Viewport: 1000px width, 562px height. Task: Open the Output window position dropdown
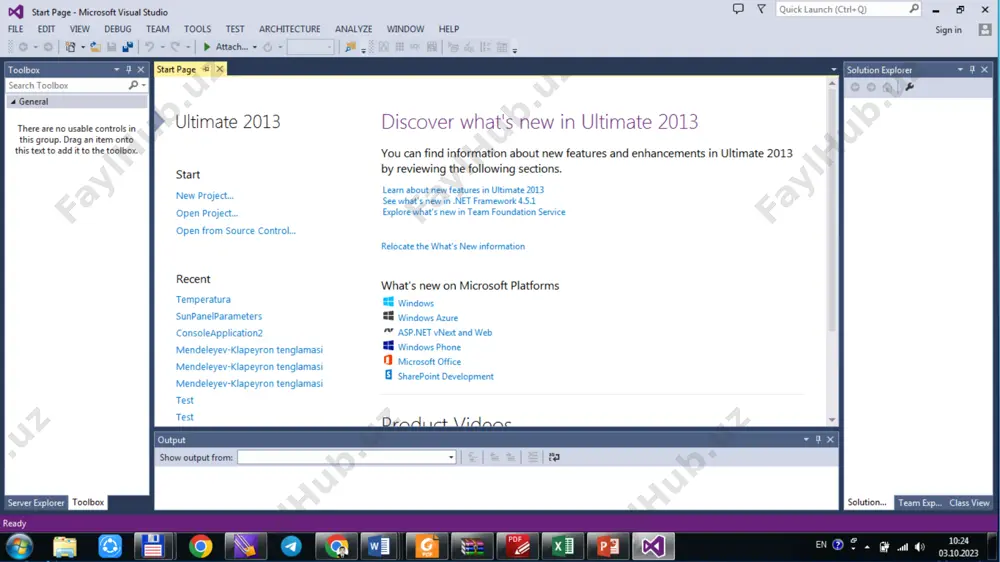click(806, 440)
